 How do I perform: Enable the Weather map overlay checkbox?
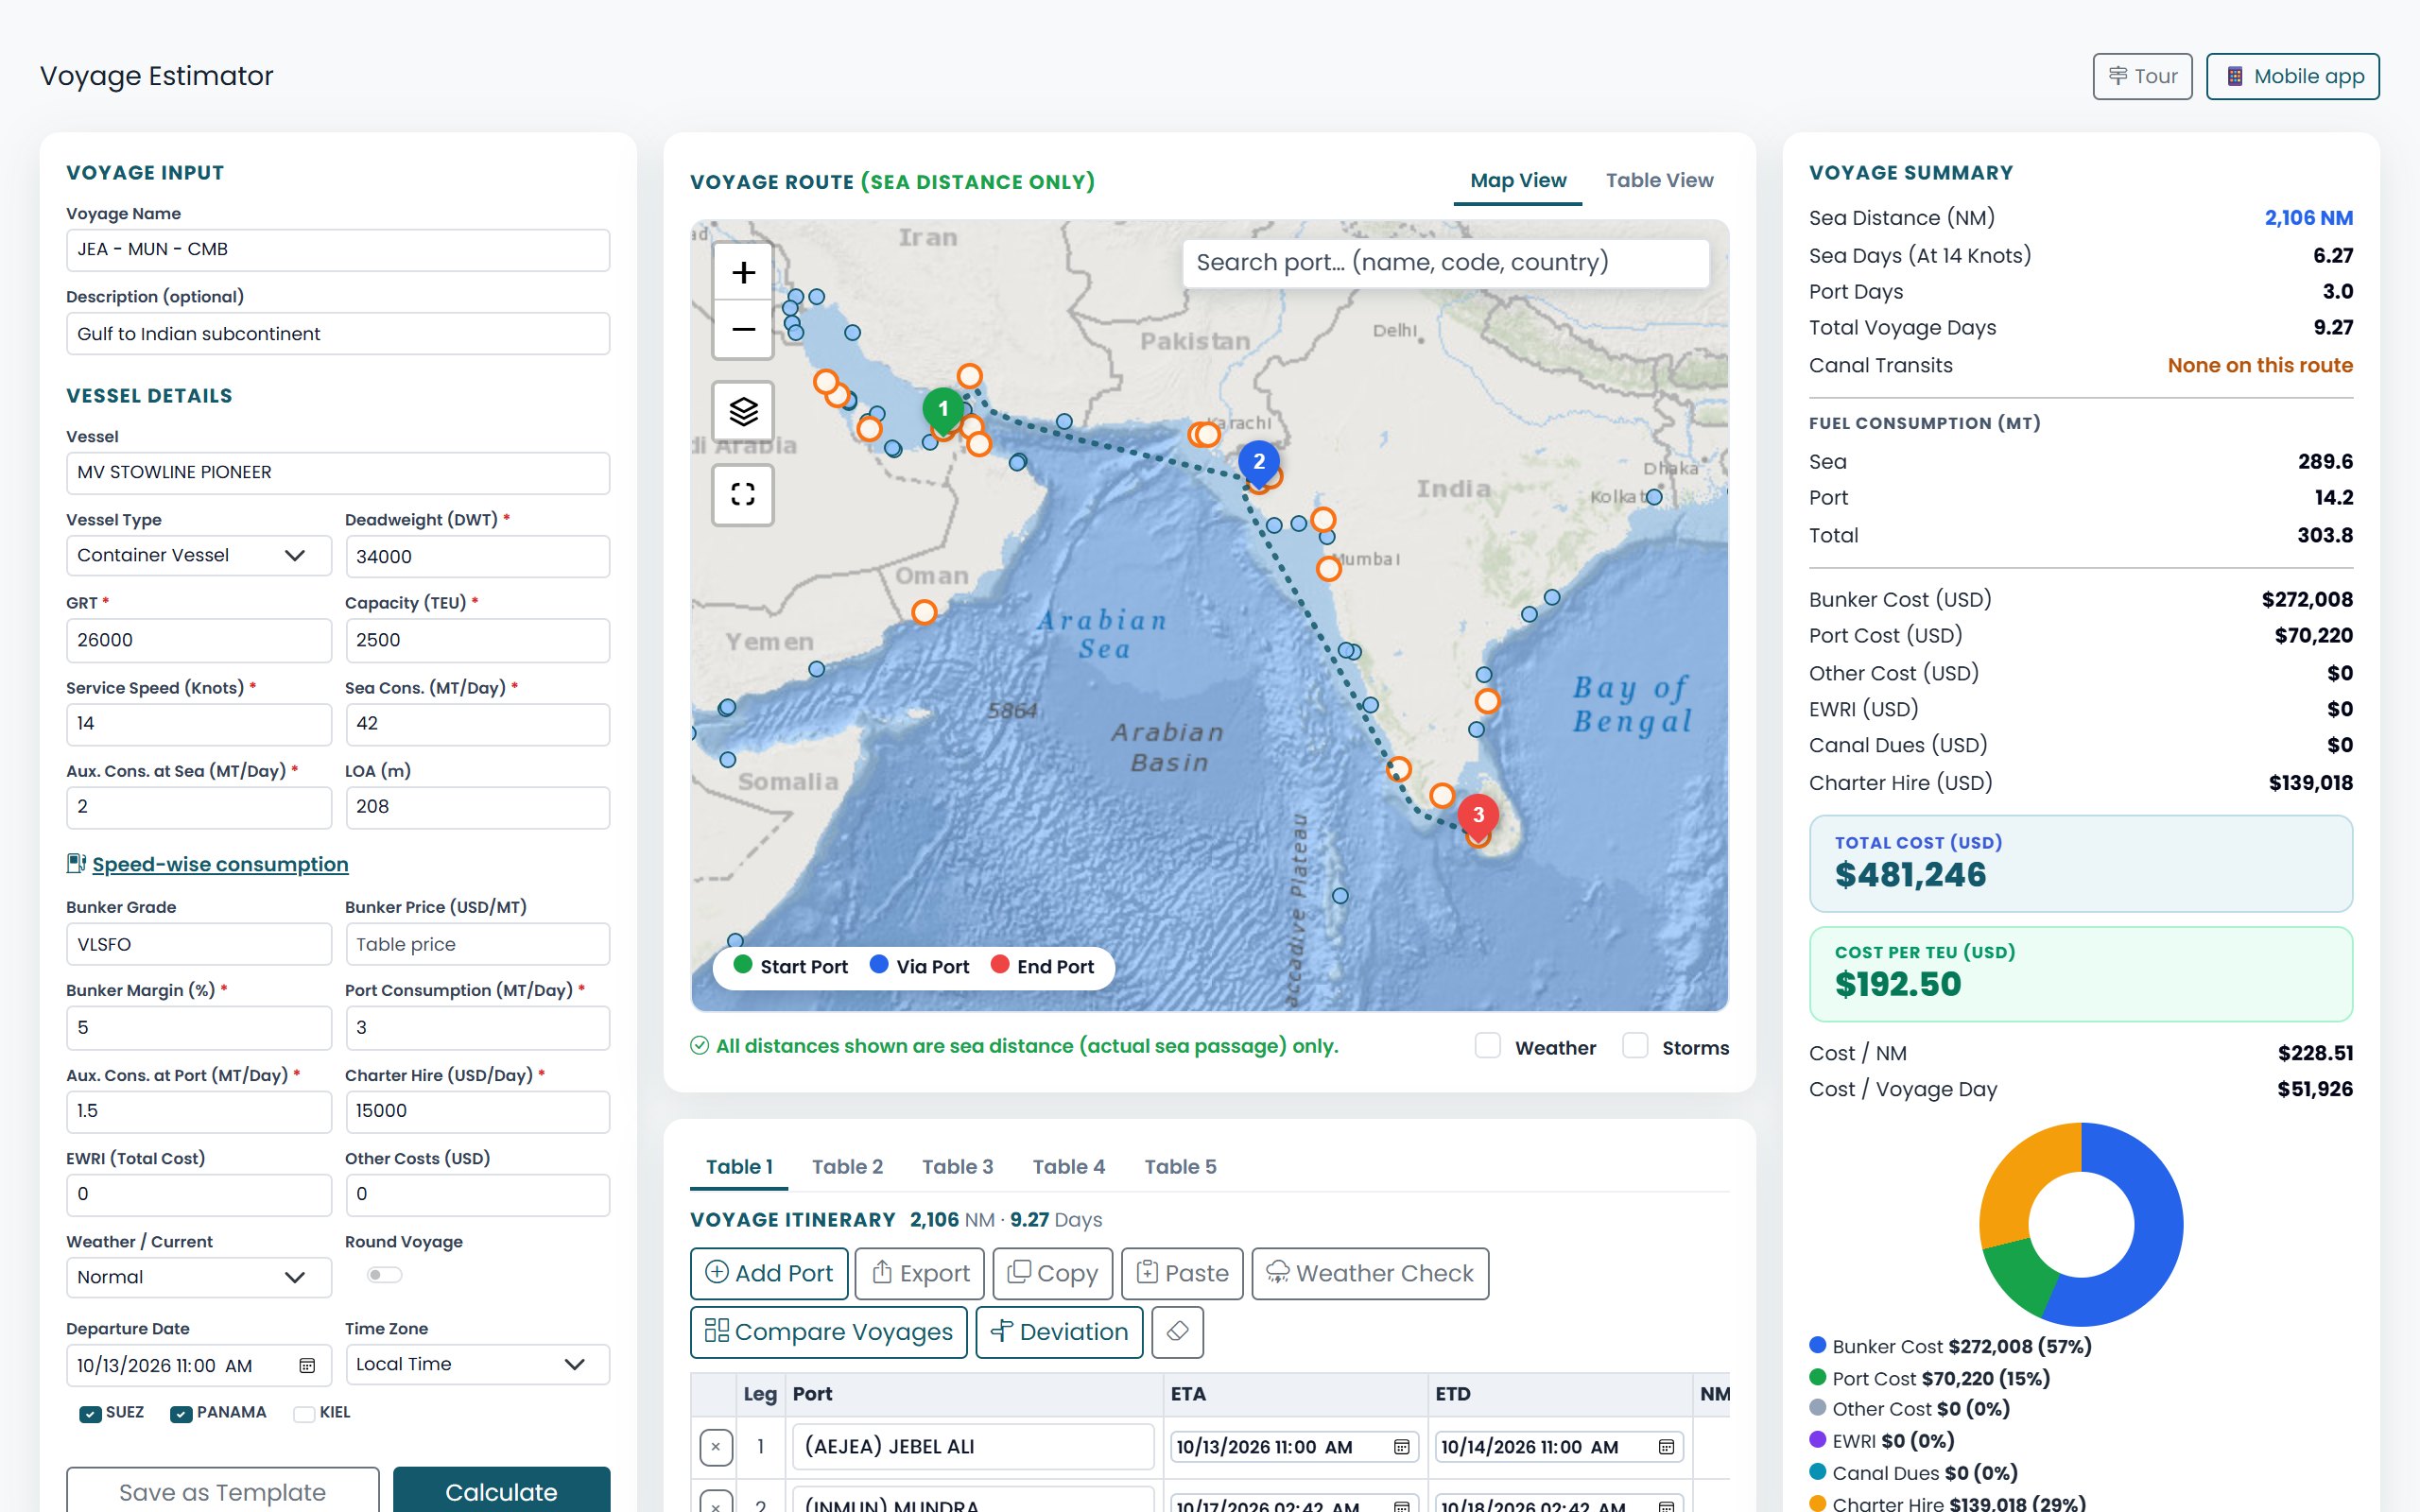click(x=1487, y=1046)
